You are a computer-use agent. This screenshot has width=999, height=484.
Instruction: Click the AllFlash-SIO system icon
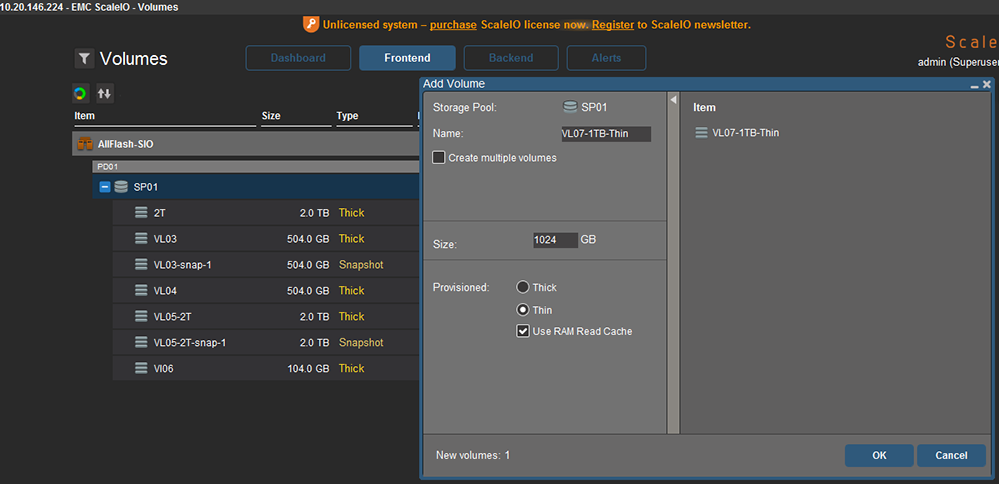tap(85, 145)
